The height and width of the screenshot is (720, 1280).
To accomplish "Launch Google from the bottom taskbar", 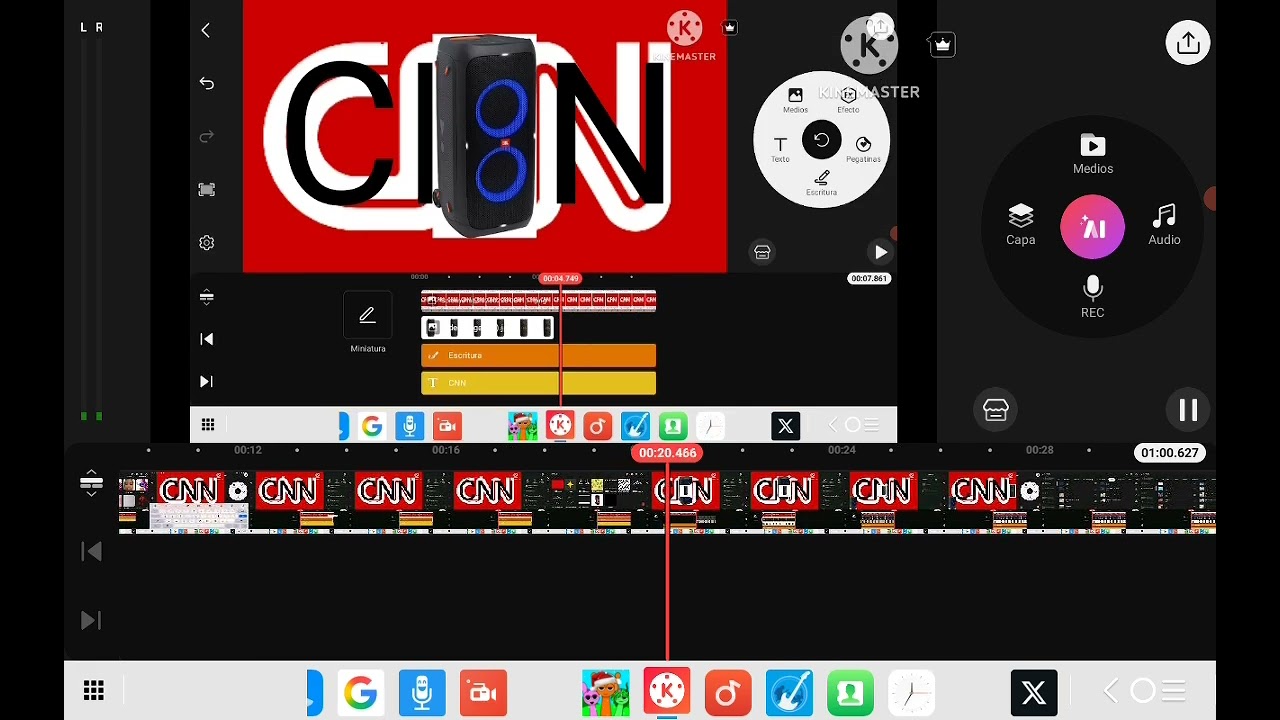I will coord(360,692).
